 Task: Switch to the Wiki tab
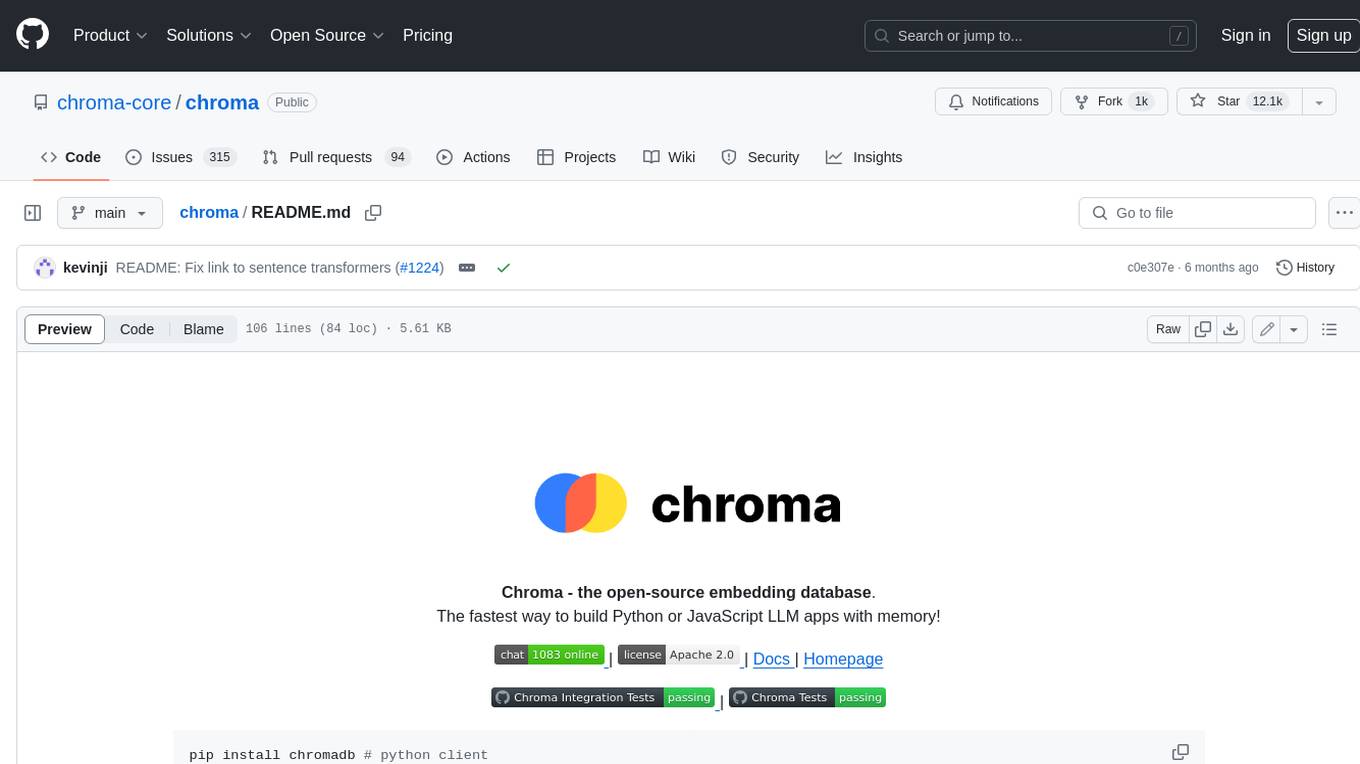(x=669, y=157)
